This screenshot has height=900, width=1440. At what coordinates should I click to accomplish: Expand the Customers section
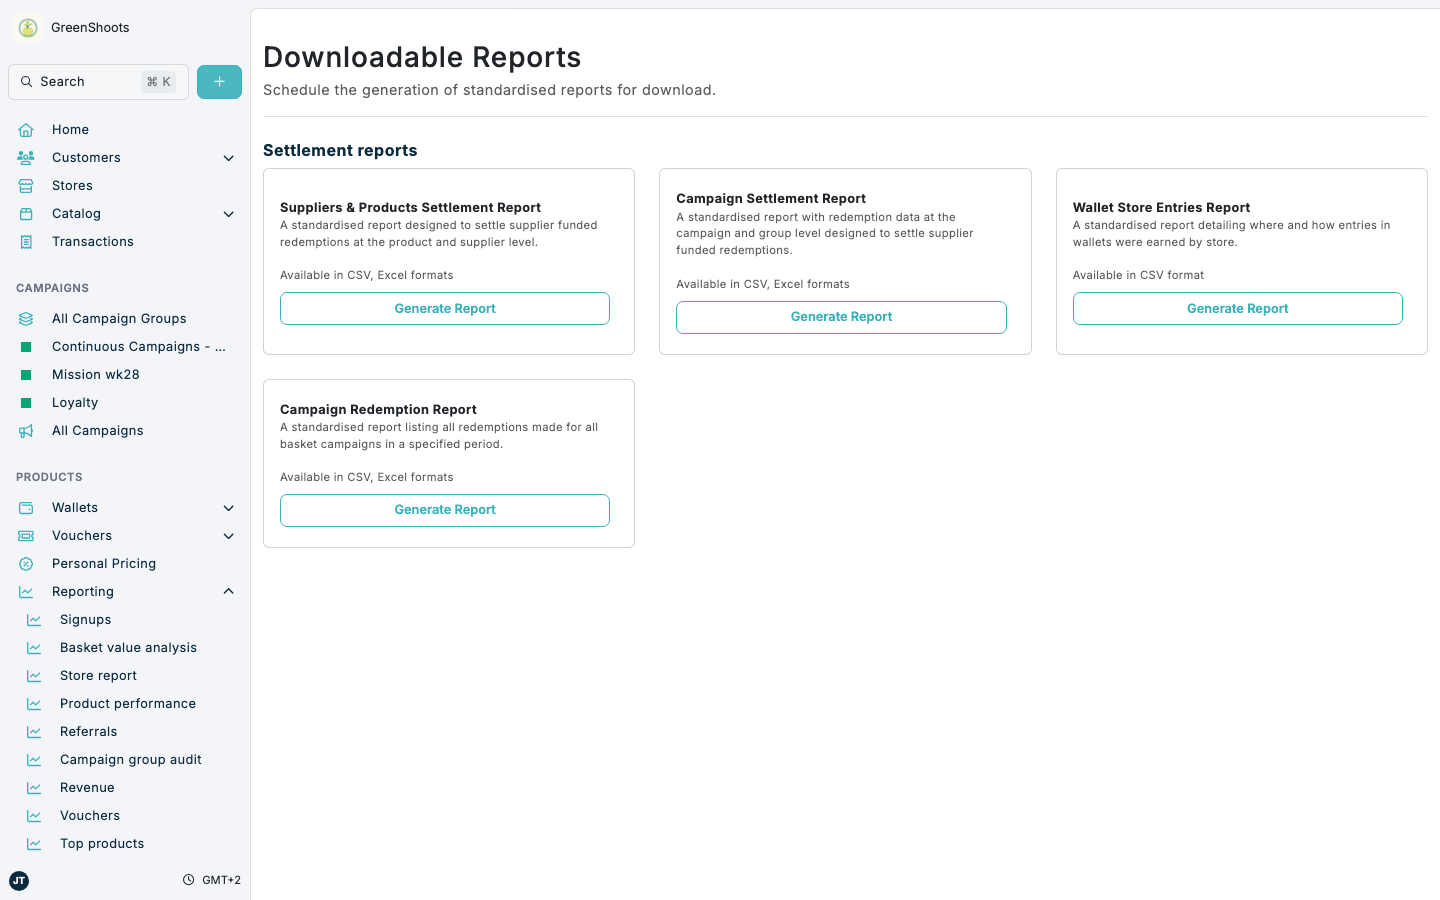click(228, 157)
